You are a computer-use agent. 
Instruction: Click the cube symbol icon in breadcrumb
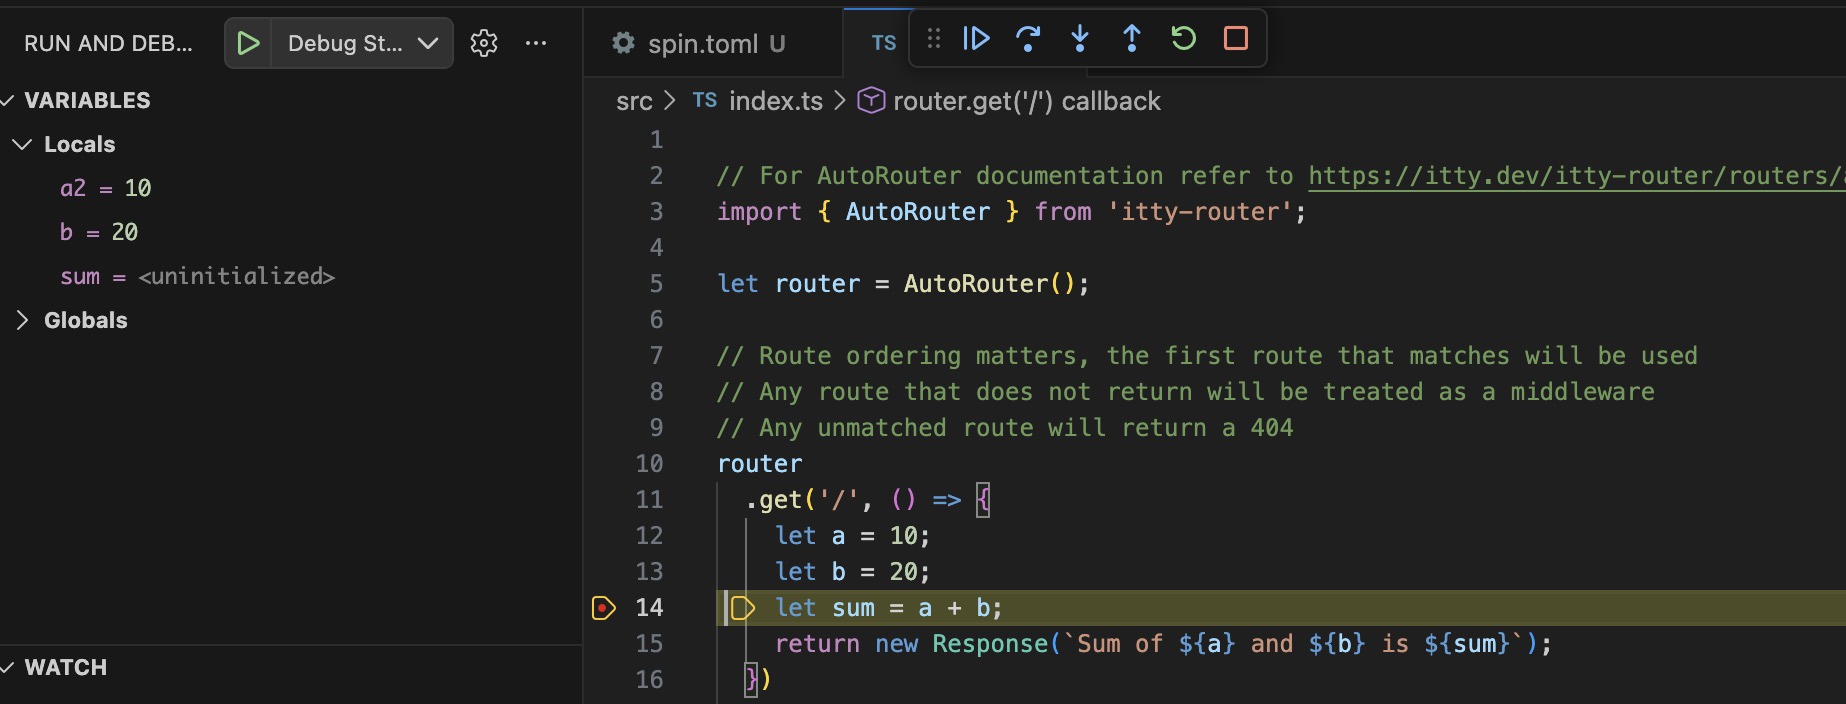tap(871, 100)
